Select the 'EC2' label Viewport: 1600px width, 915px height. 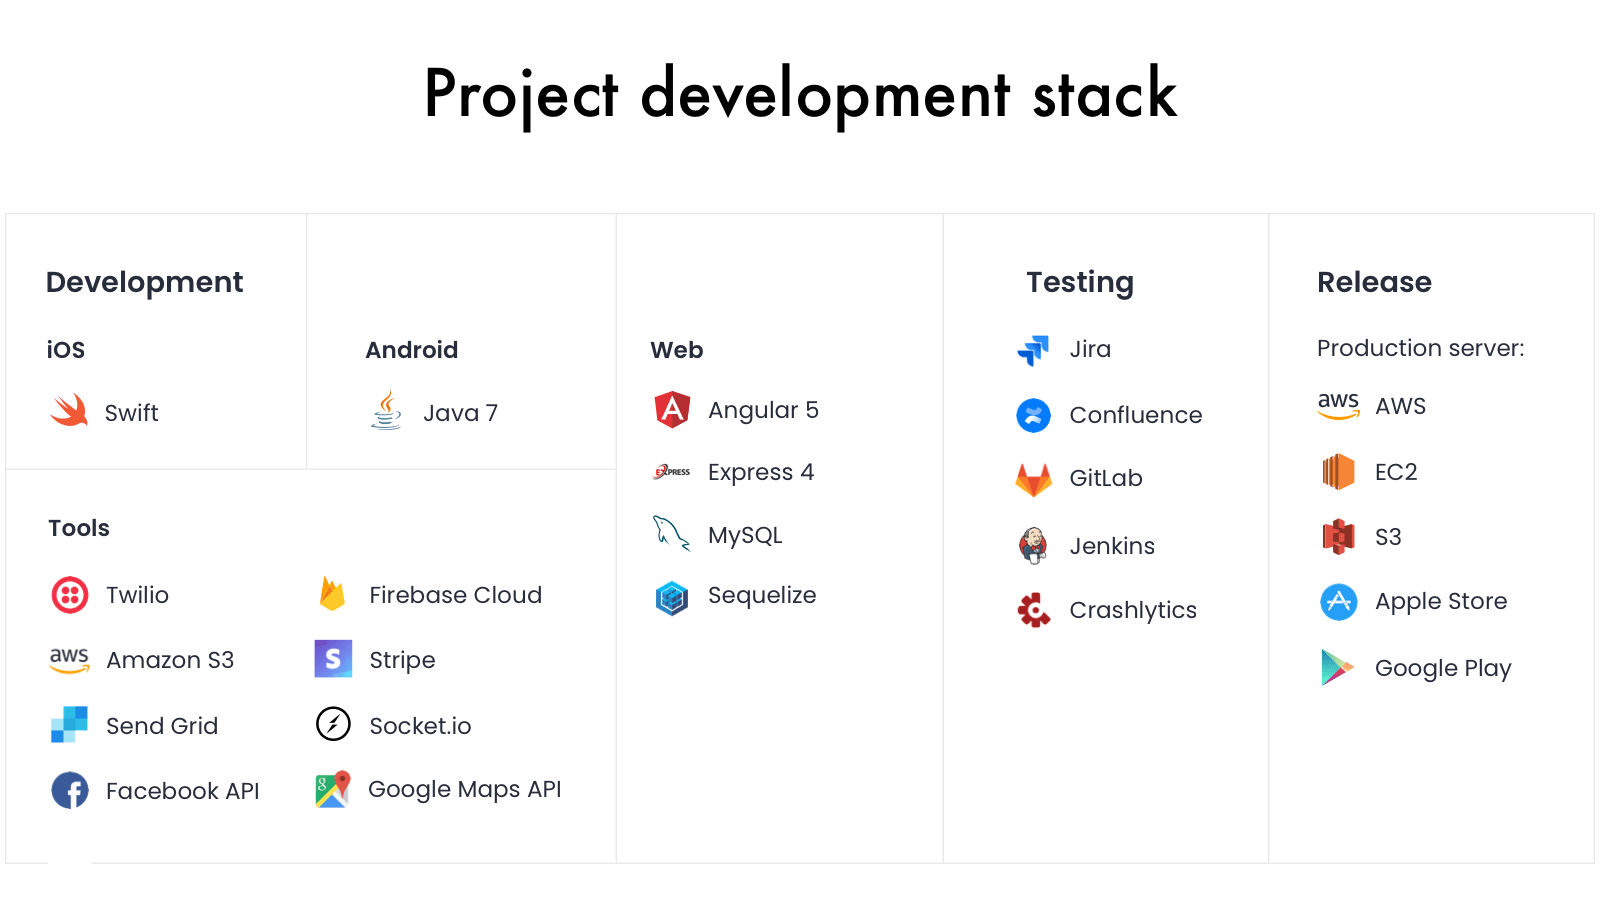pos(1396,472)
